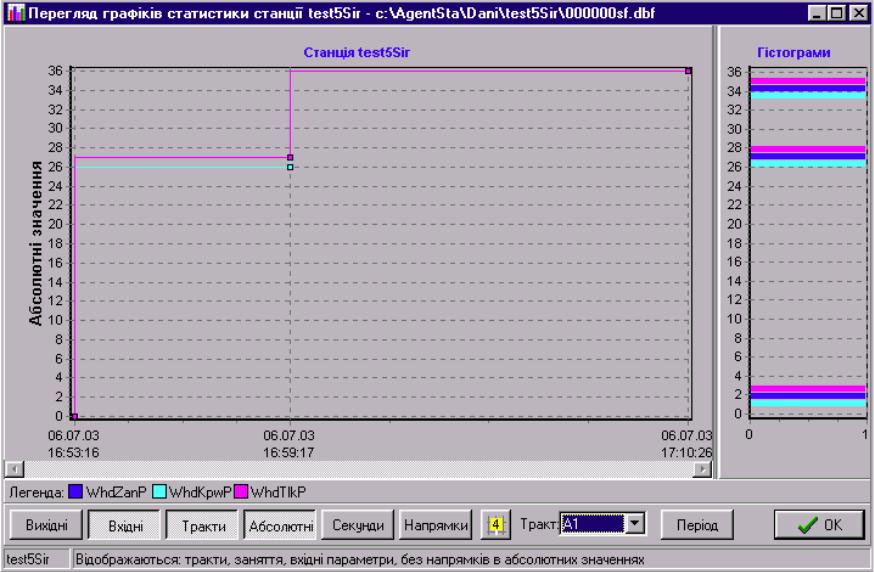Click the Станція test5Sir chart title

[357, 52]
